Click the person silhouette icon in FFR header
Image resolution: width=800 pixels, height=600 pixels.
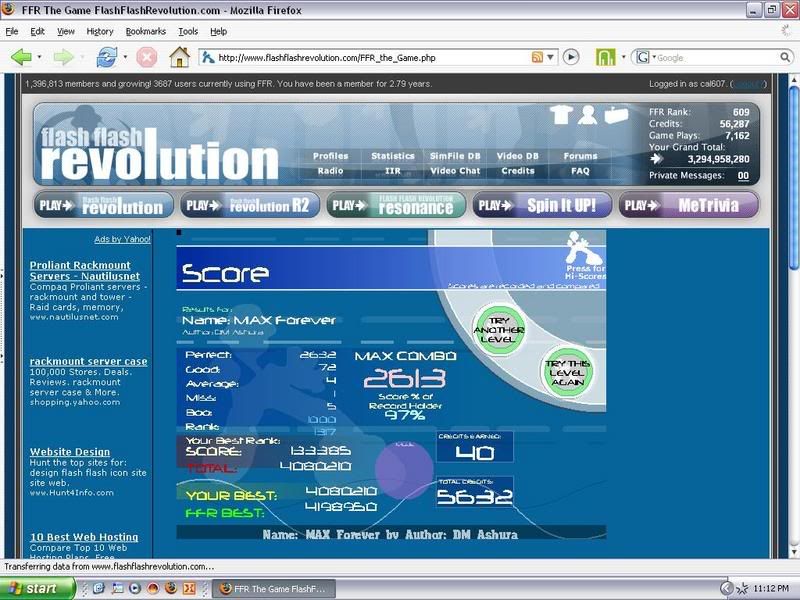coord(587,114)
